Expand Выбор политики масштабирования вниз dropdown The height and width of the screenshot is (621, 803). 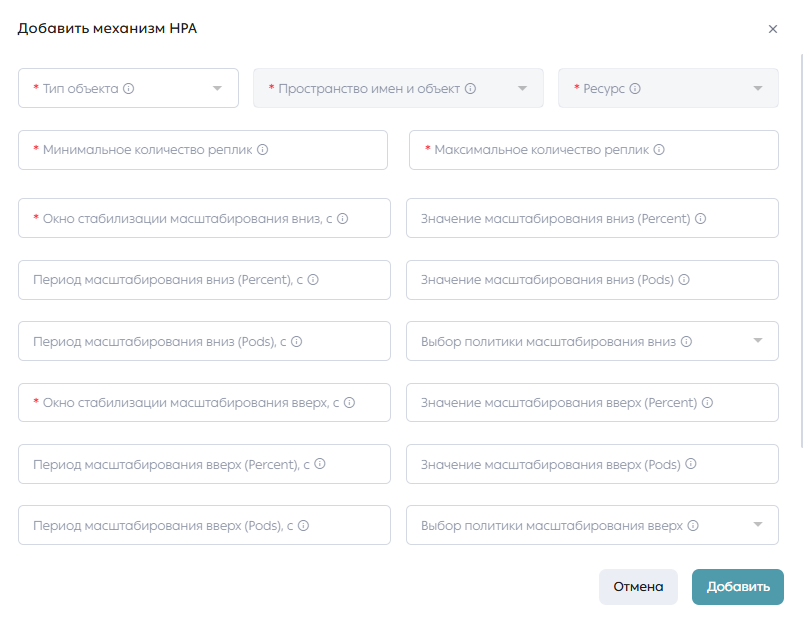[x=592, y=341]
